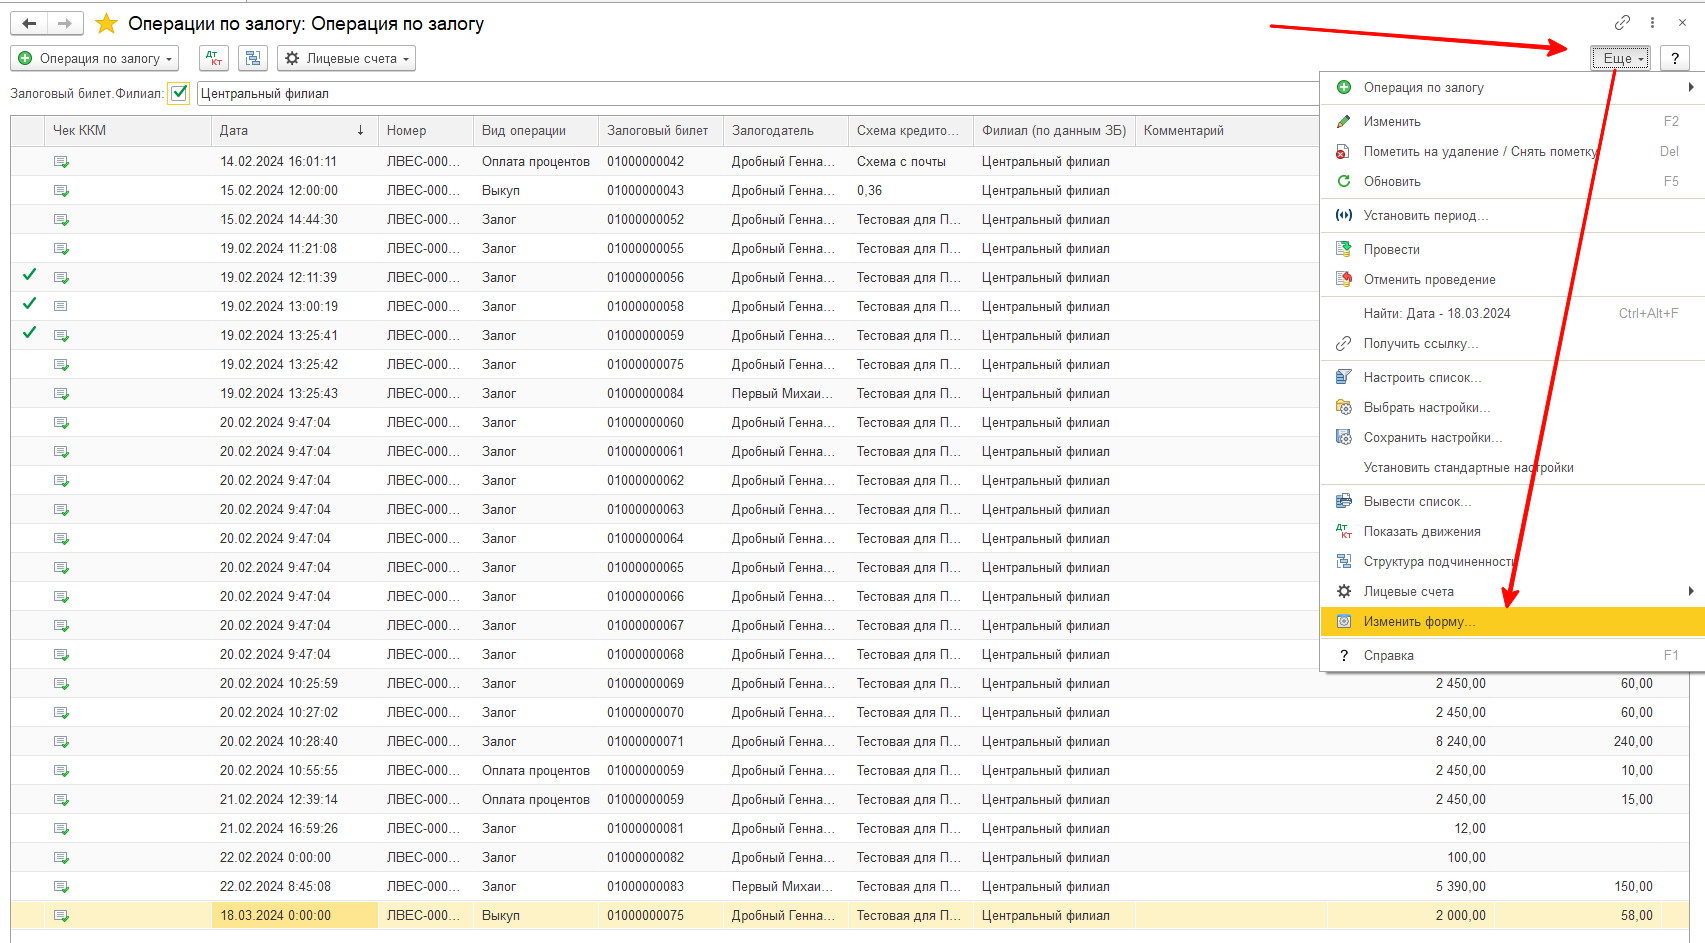The width and height of the screenshot is (1705, 943).
Task: Click the Номер column header
Action: click(426, 131)
